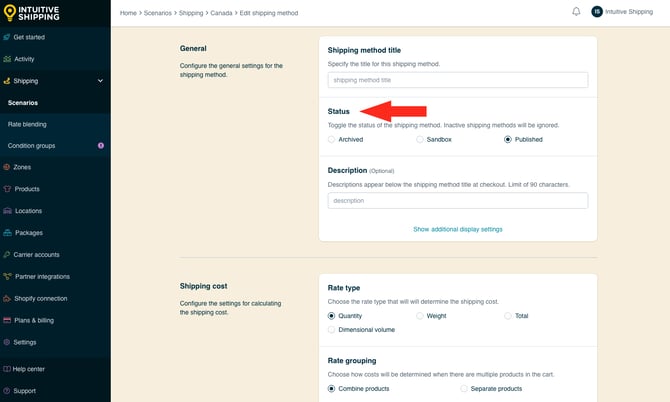Screen dimensions: 670x402
Task: Select the Archived status radio
Action: tap(331, 139)
